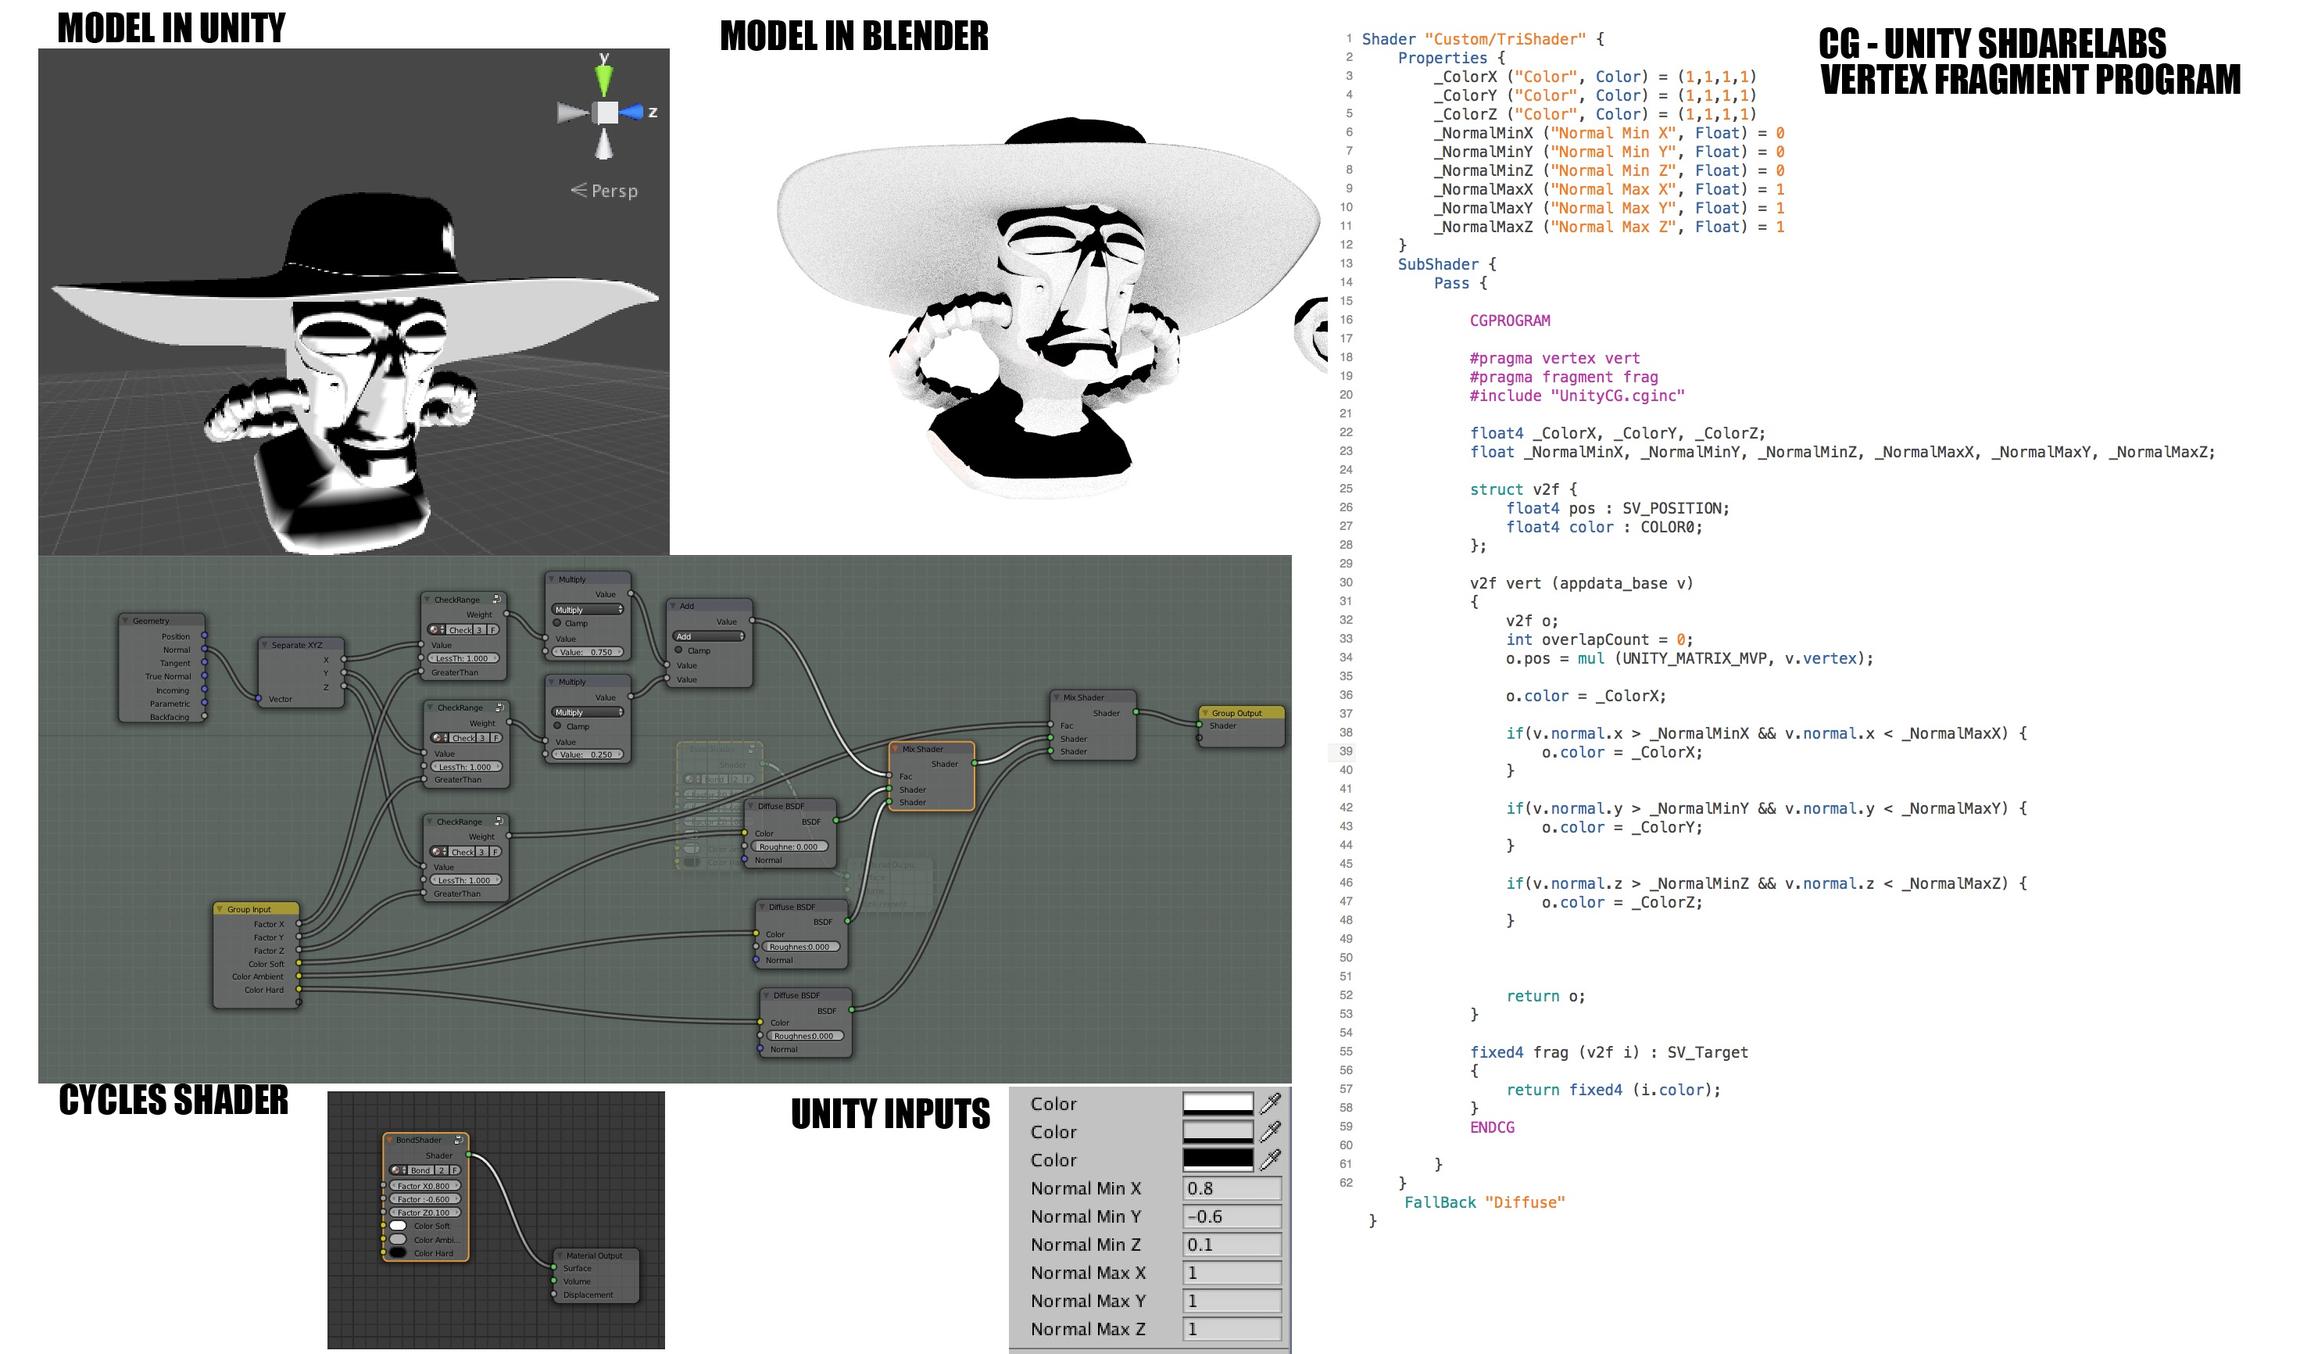2300x1354 pixels.
Task: Click the Factor X 0.800 slider on BondShader
Action: (425, 1186)
